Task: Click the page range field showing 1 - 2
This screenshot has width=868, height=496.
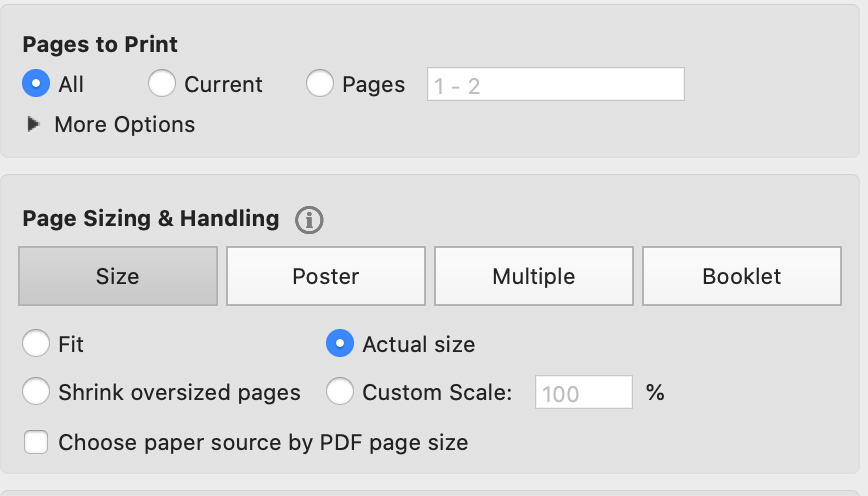Action: tap(556, 85)
